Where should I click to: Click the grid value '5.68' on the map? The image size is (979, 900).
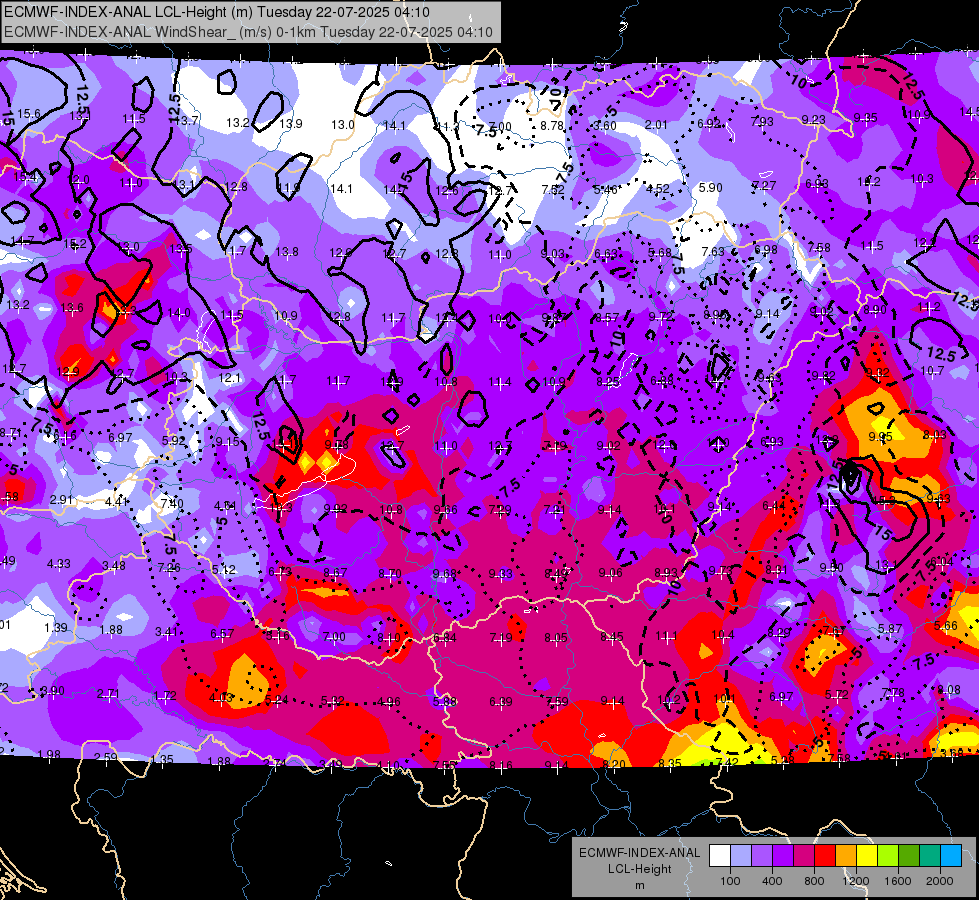(x=660, y=252)
